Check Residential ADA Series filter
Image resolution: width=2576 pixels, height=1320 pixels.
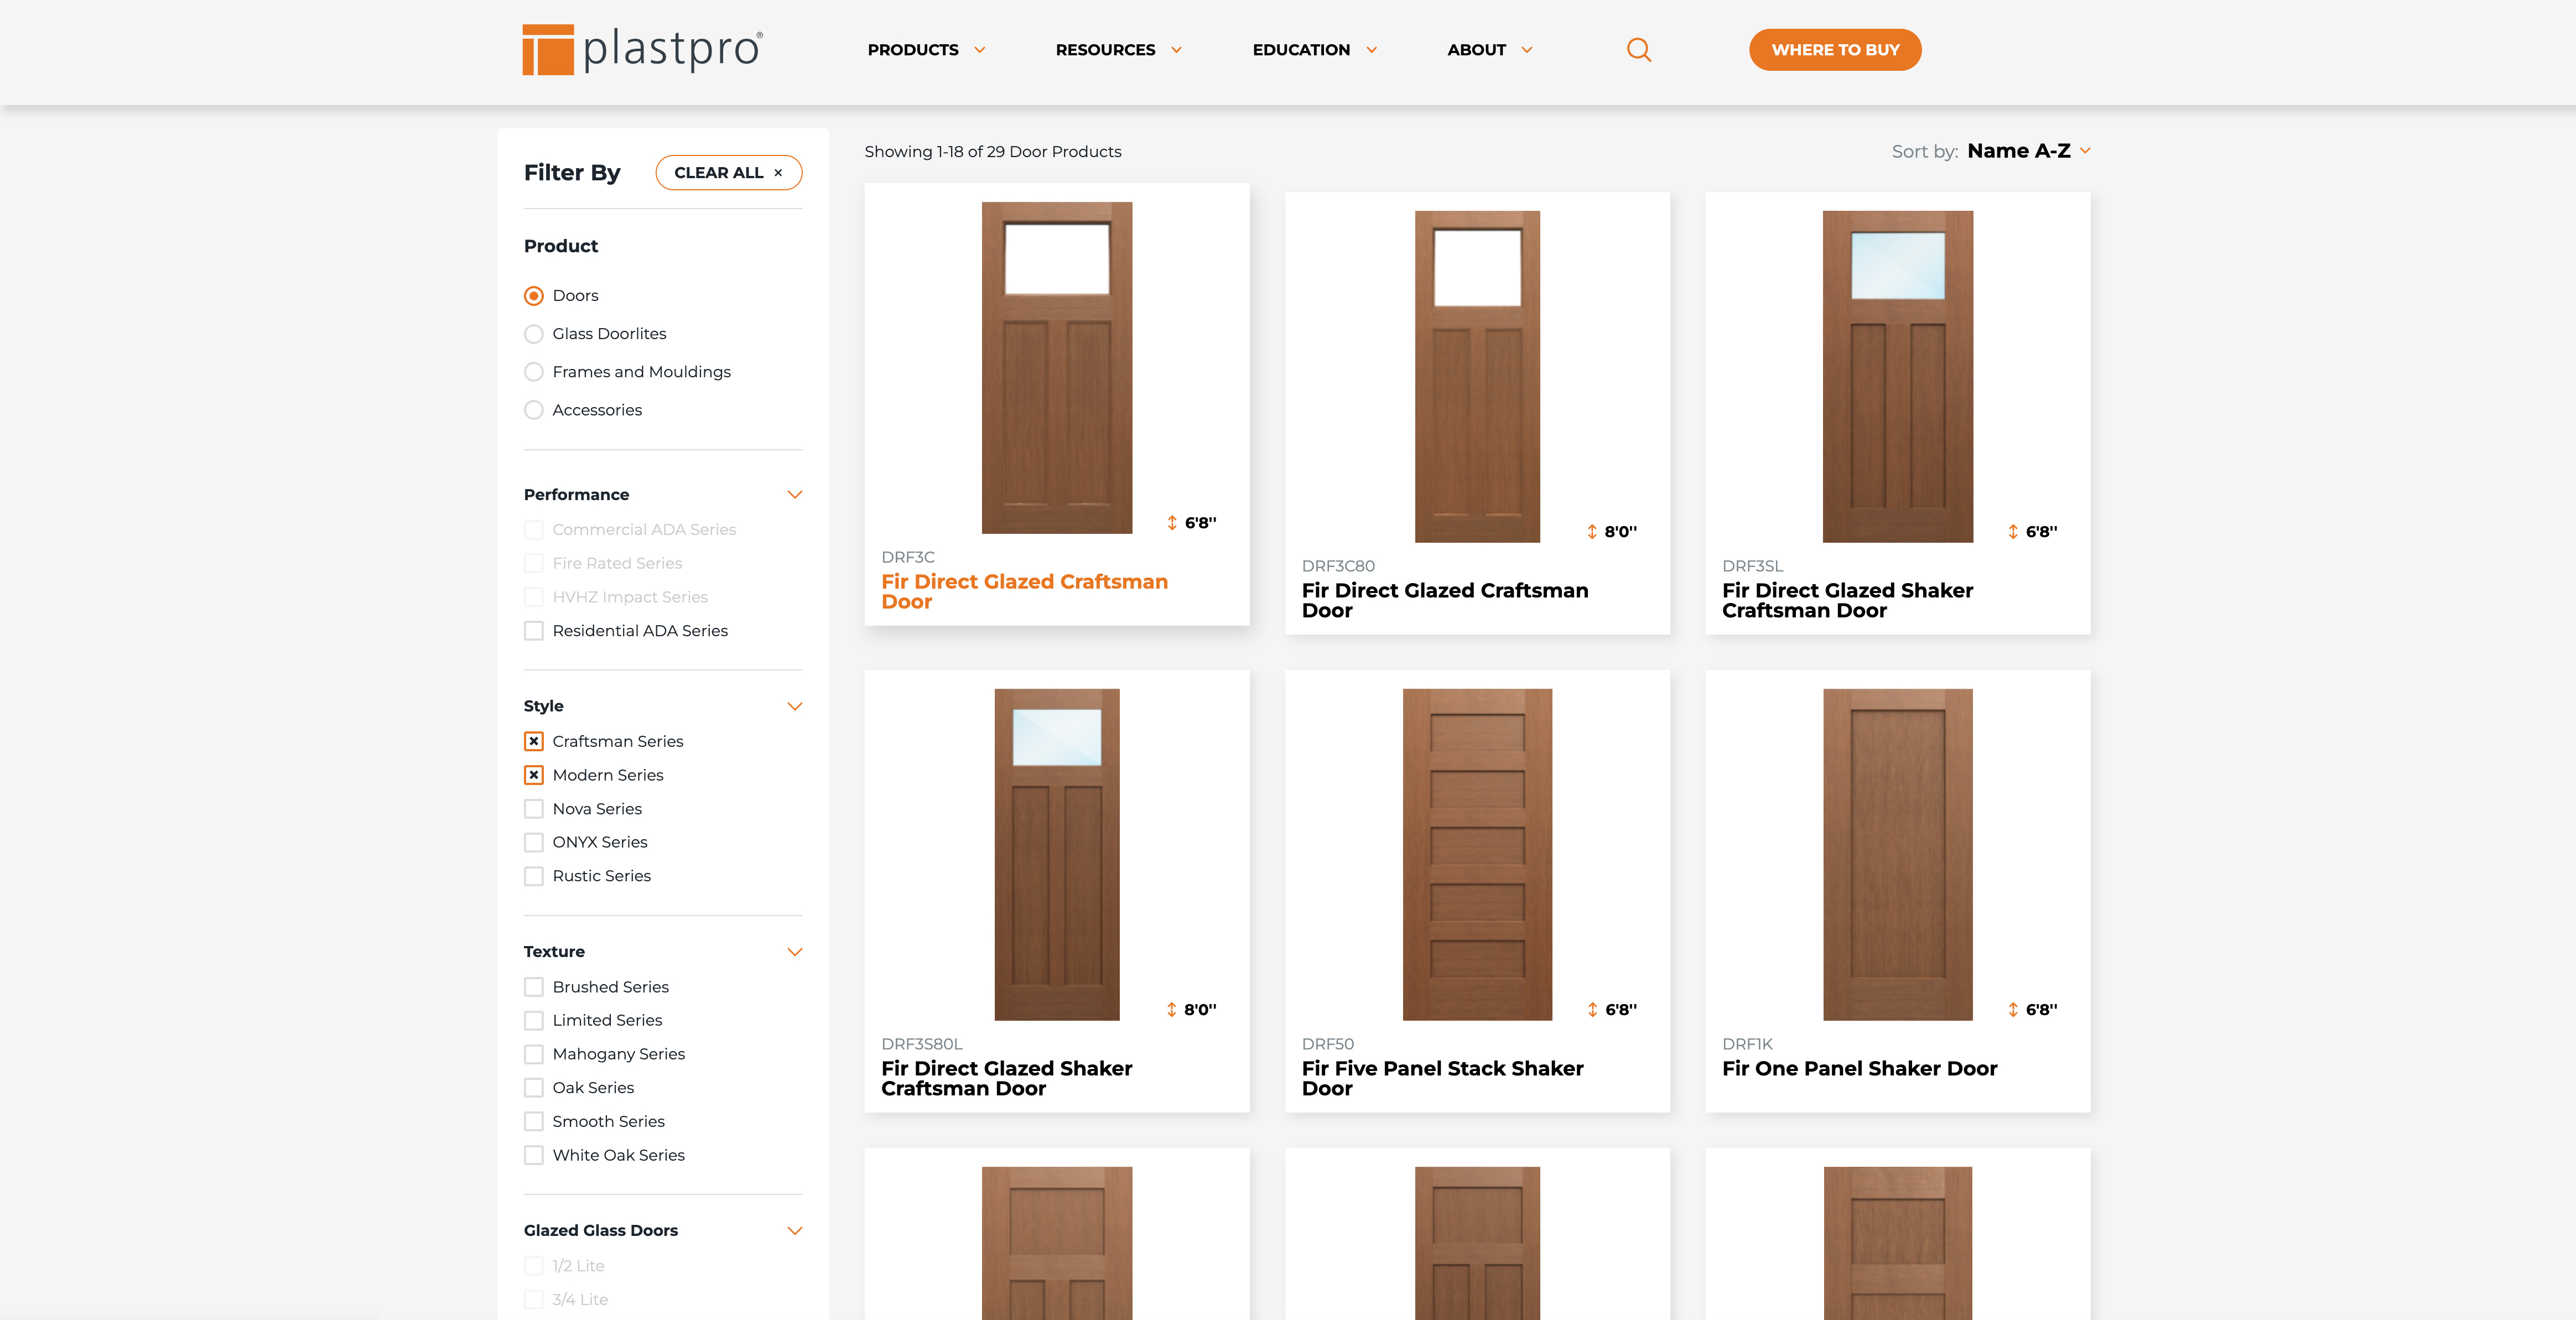click(x=534, y=631)
